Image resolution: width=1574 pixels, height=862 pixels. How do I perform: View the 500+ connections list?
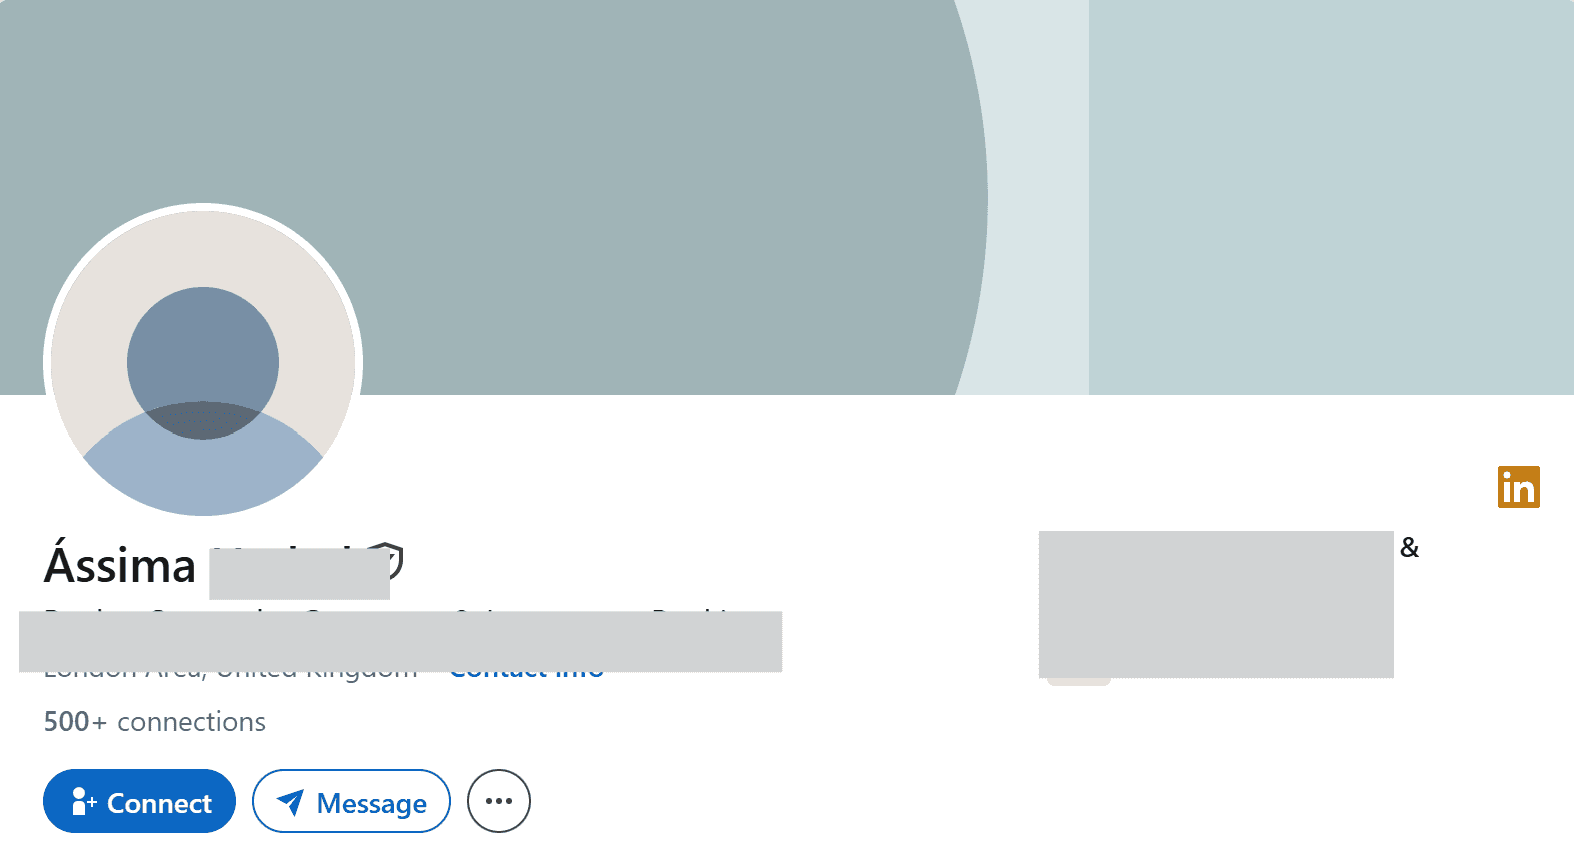tap(155, 722)
